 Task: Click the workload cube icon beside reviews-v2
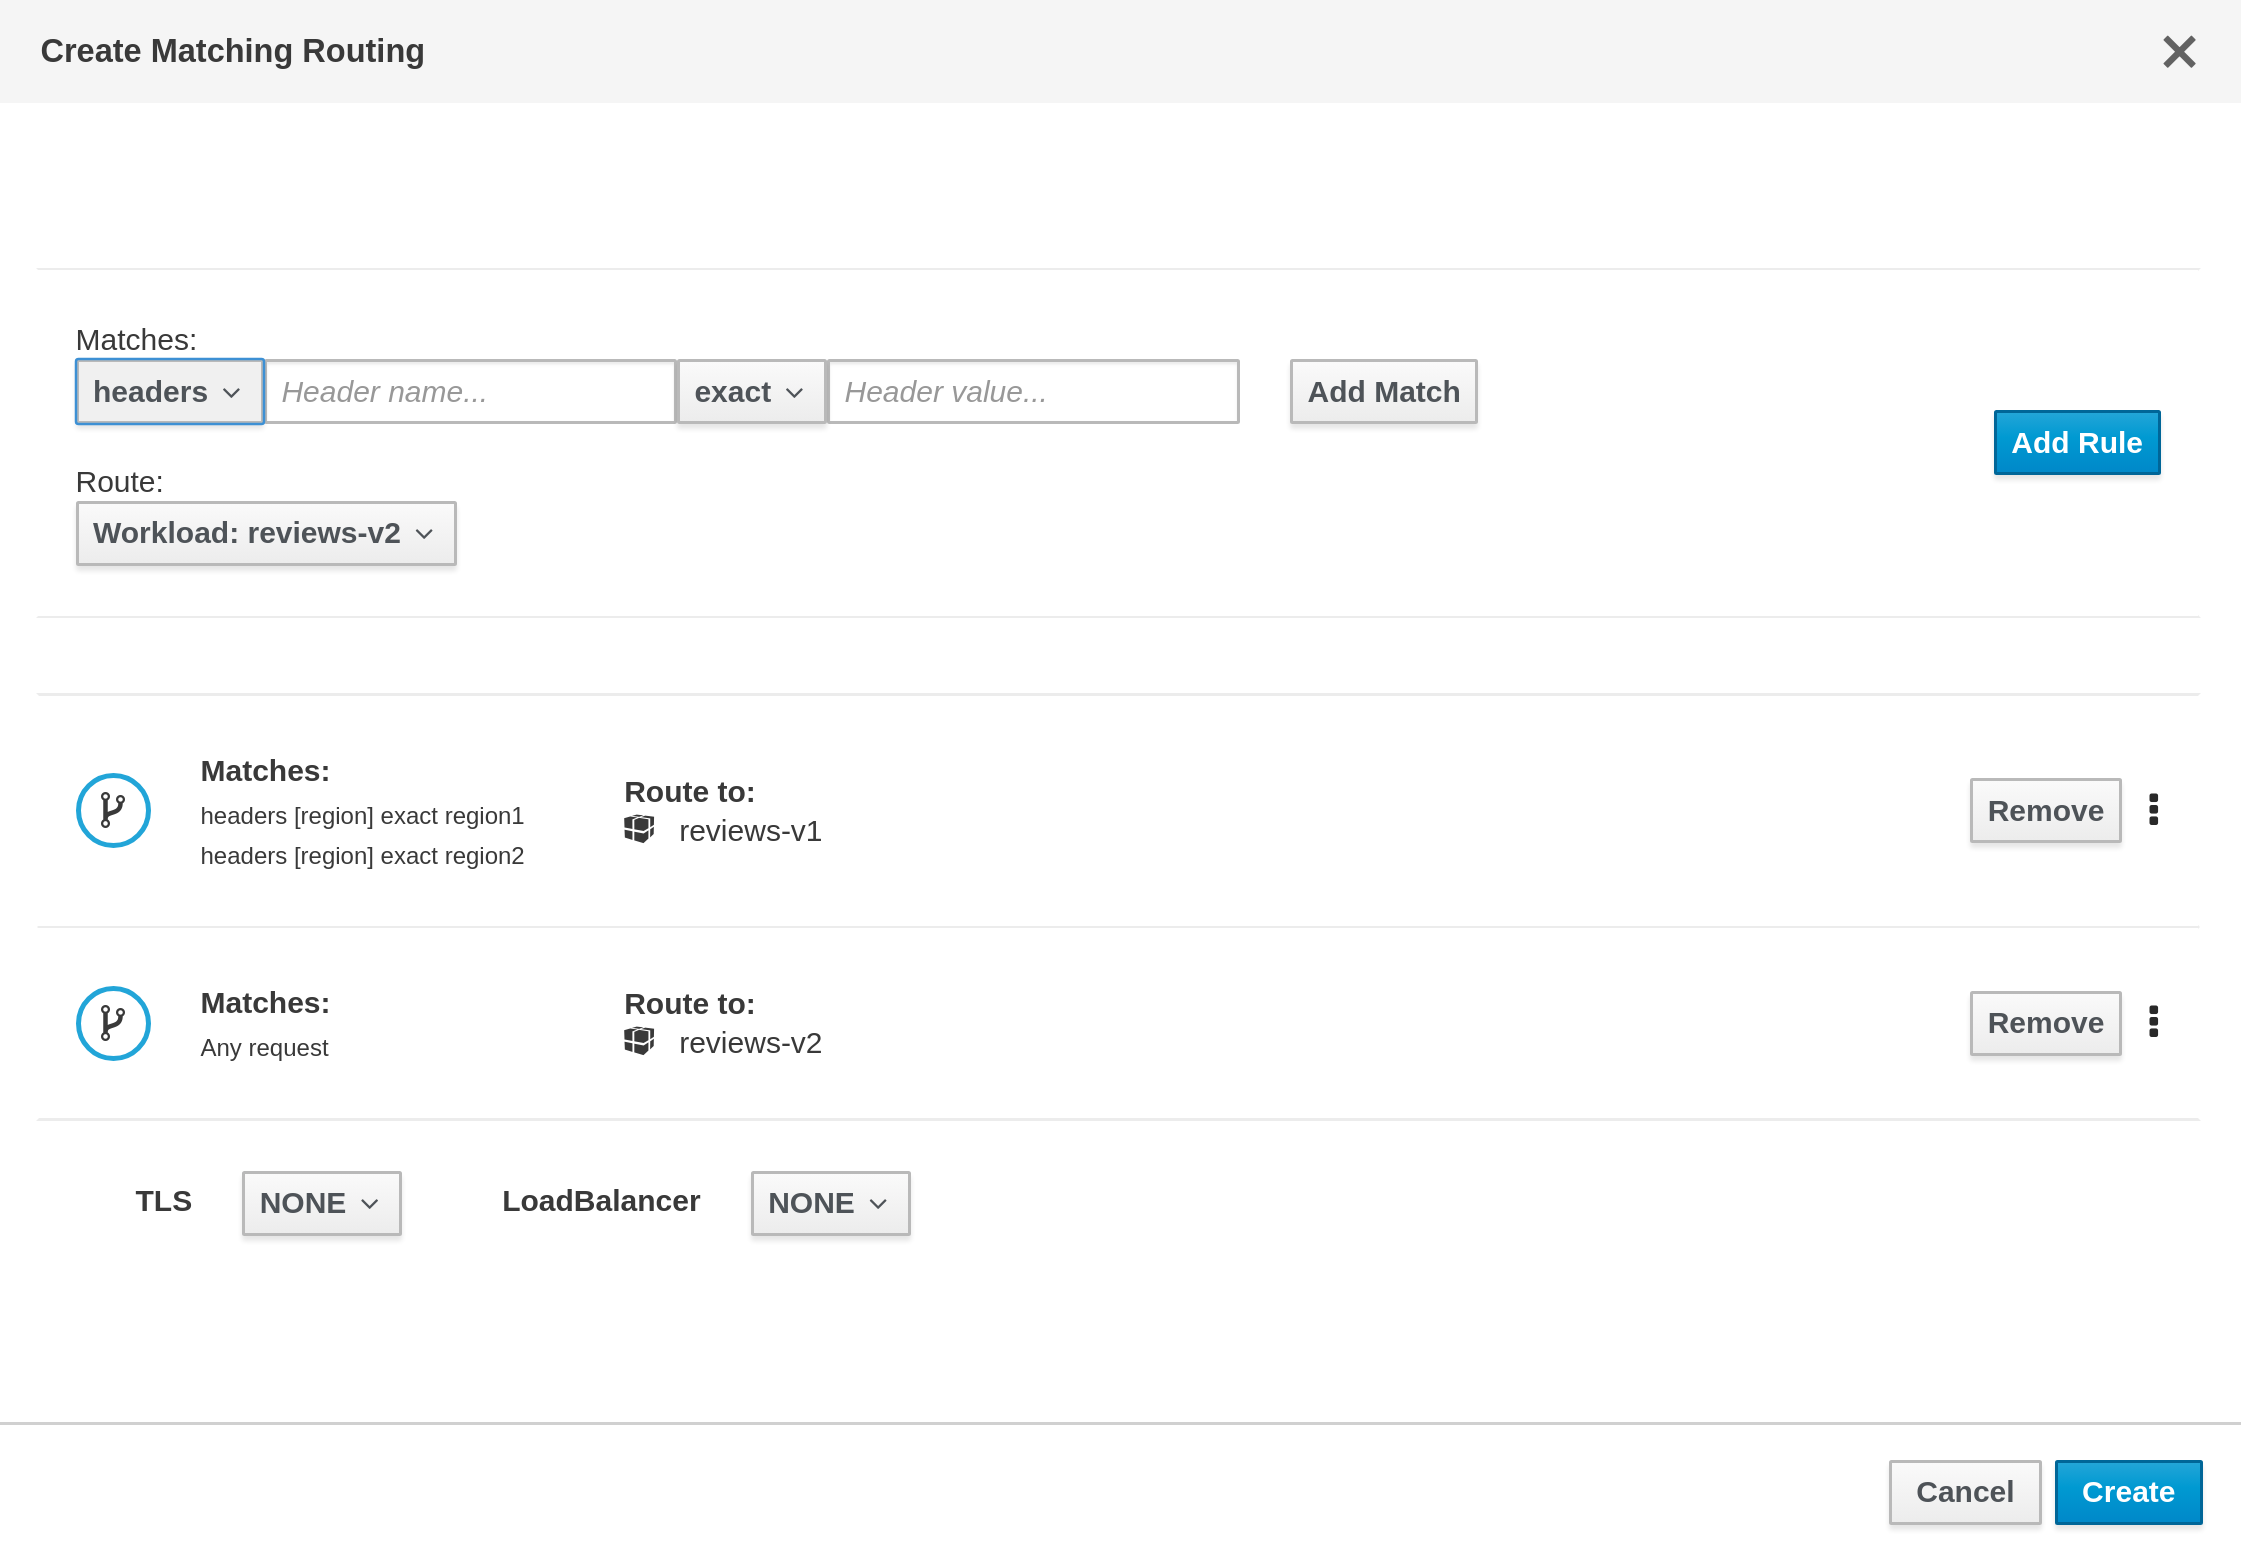click(639, 1041)
